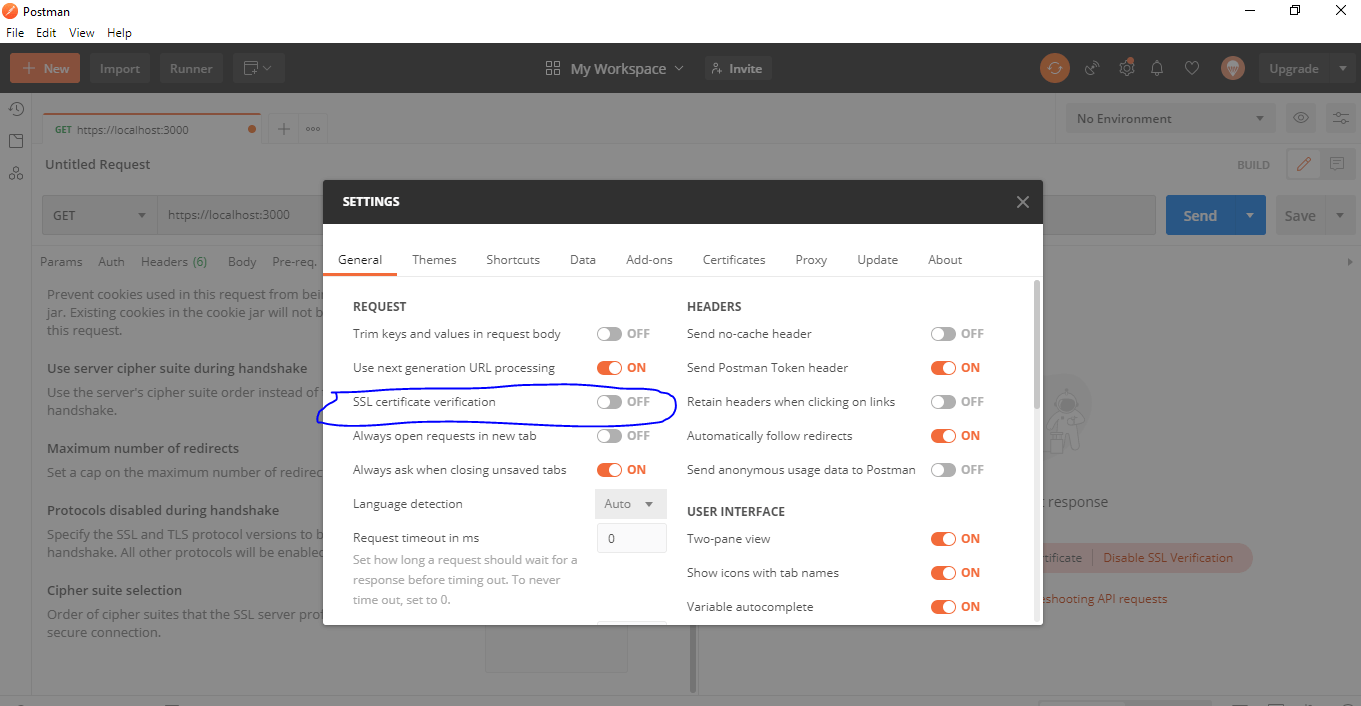Switch to the Add-ons settings tab
Image resolution: width=1361 pixels, height=706 pixels.
pos(649,259)
